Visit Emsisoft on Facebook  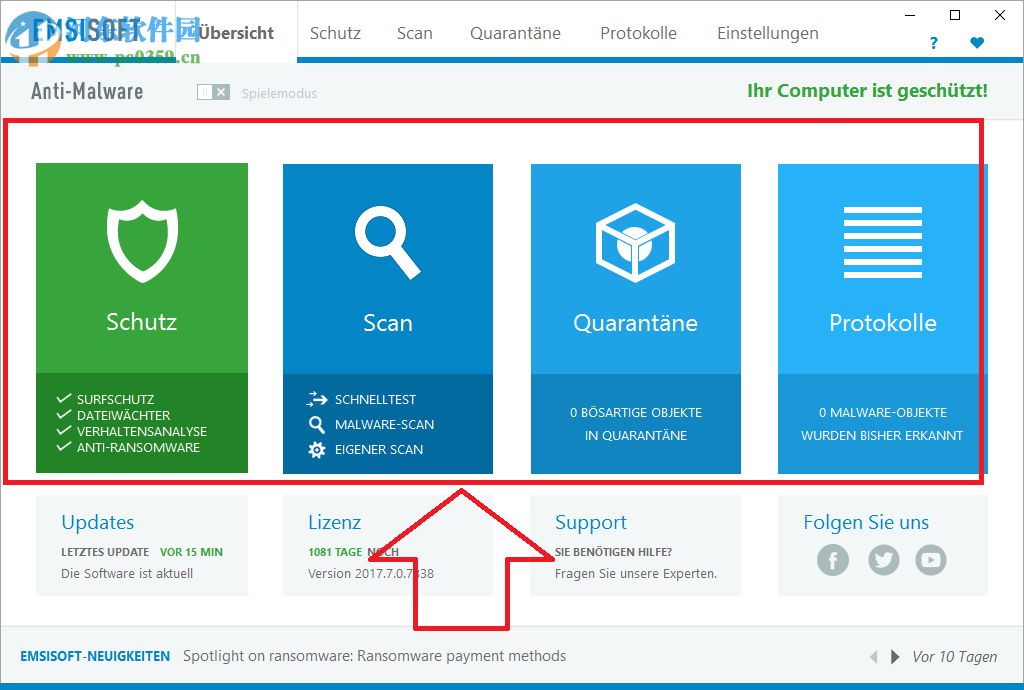tap(833, 560)
